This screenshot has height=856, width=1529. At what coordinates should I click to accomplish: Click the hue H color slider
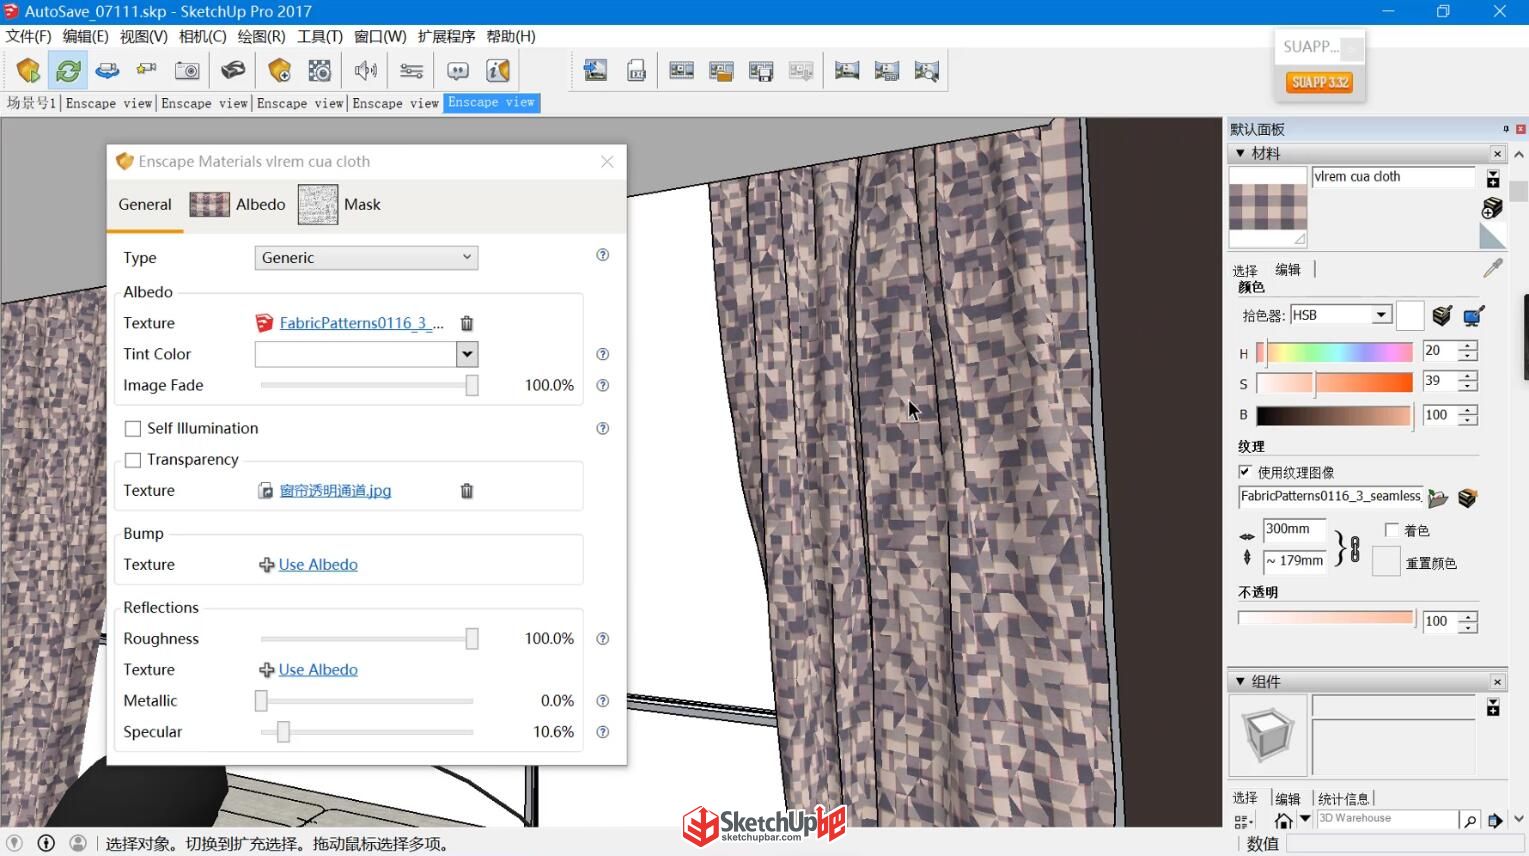coord(1334,352)
